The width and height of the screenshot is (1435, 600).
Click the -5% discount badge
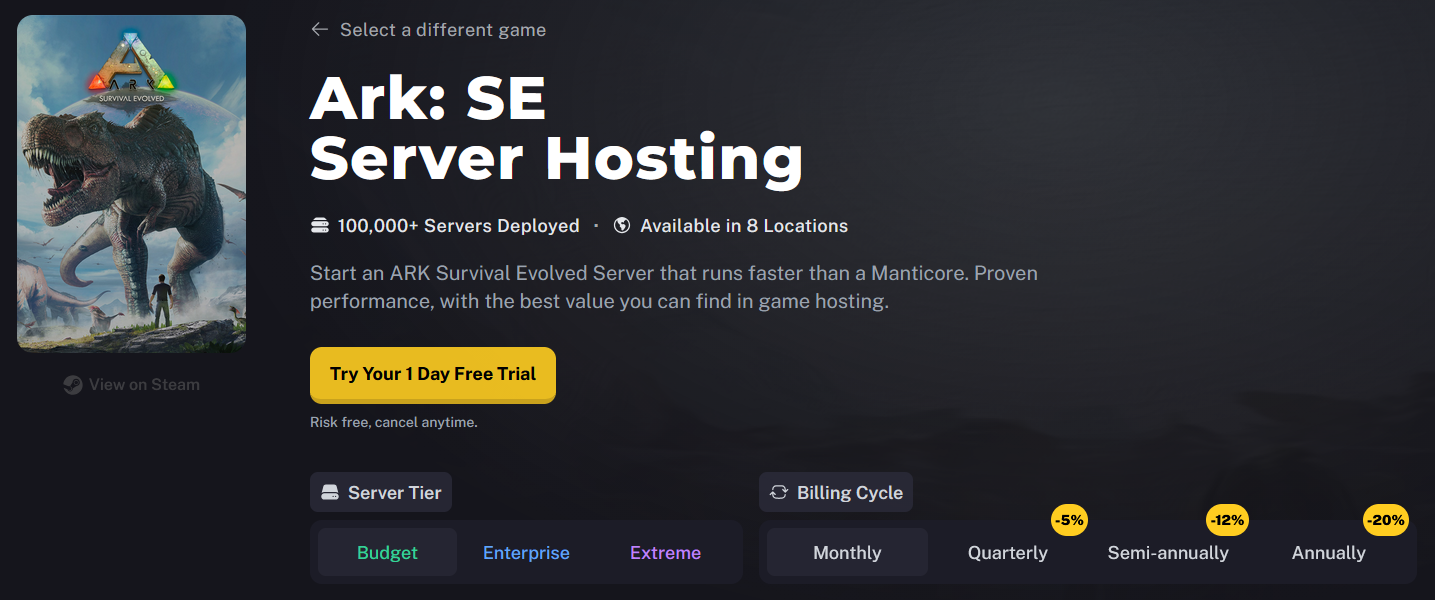[1069, 520]
